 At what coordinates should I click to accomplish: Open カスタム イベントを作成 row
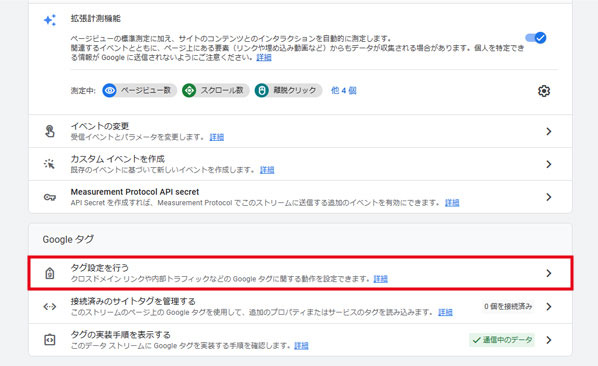(x=300, y=164)
